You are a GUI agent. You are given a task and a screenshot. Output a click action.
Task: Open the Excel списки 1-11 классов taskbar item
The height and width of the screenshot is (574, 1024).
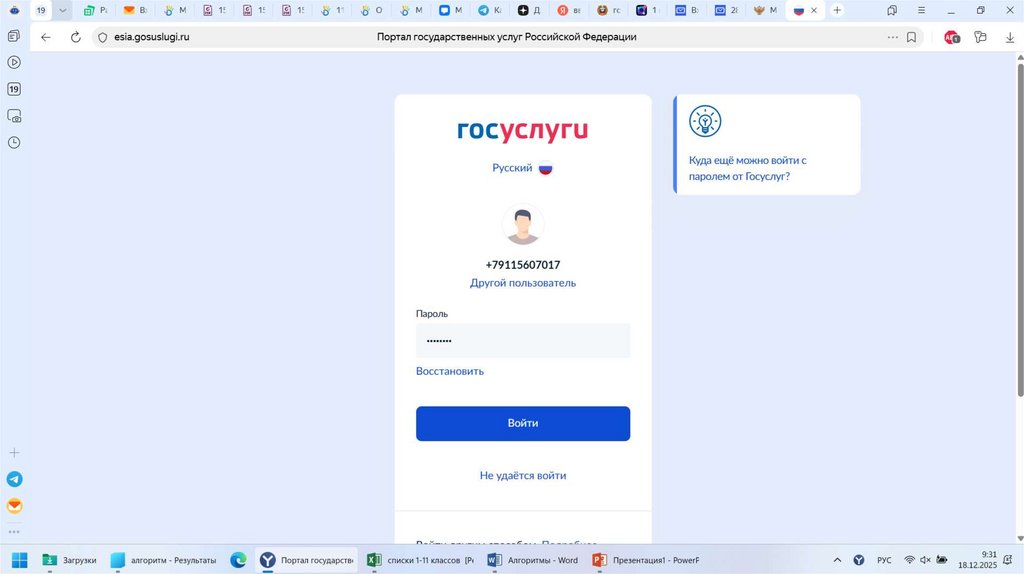(x=421, y=560)
